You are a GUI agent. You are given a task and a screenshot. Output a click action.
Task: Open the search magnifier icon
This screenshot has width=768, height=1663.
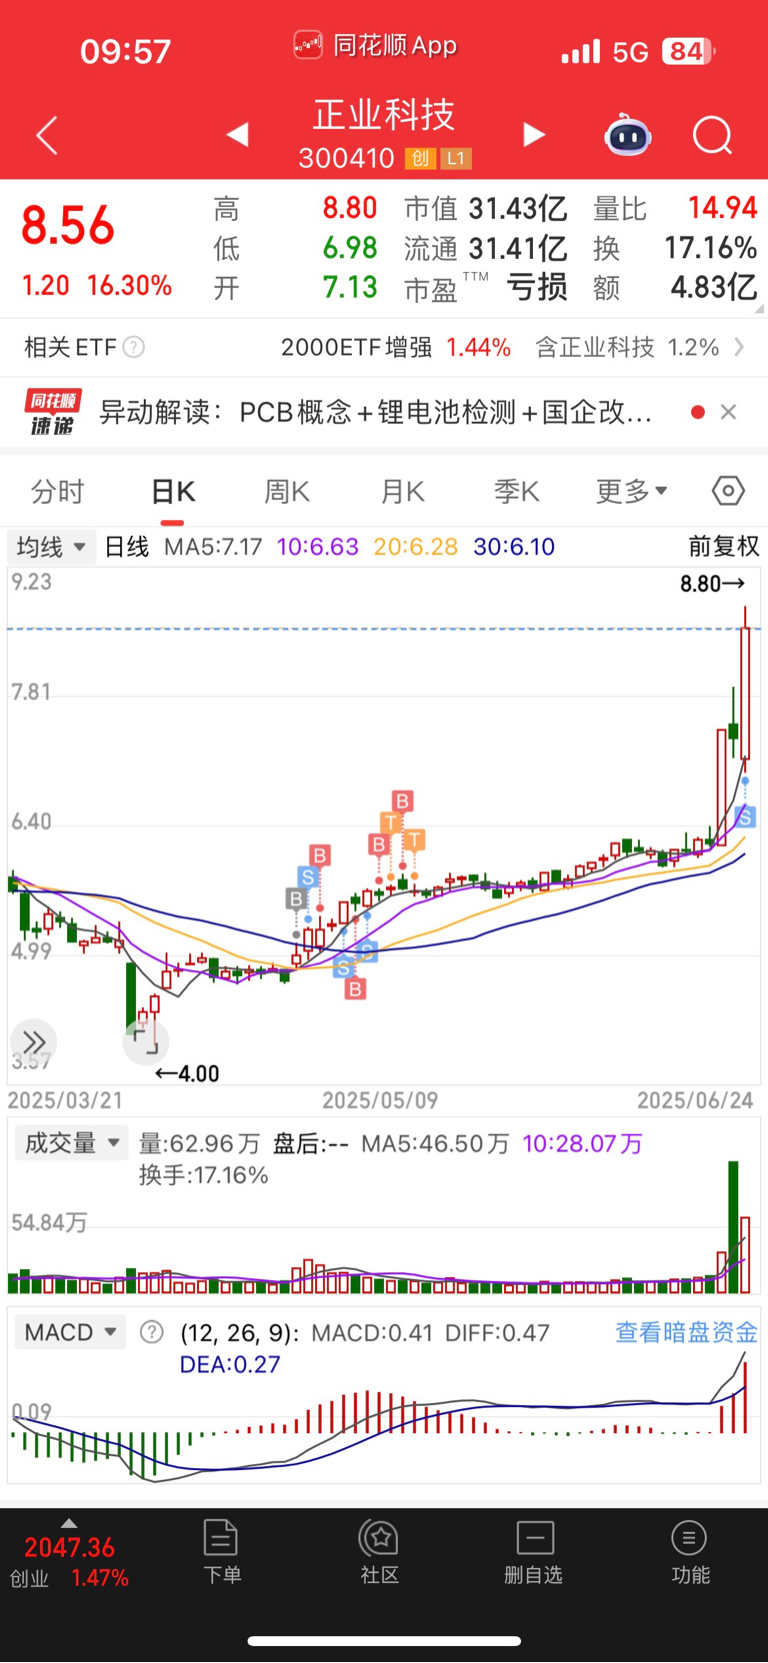click(713, 135)
